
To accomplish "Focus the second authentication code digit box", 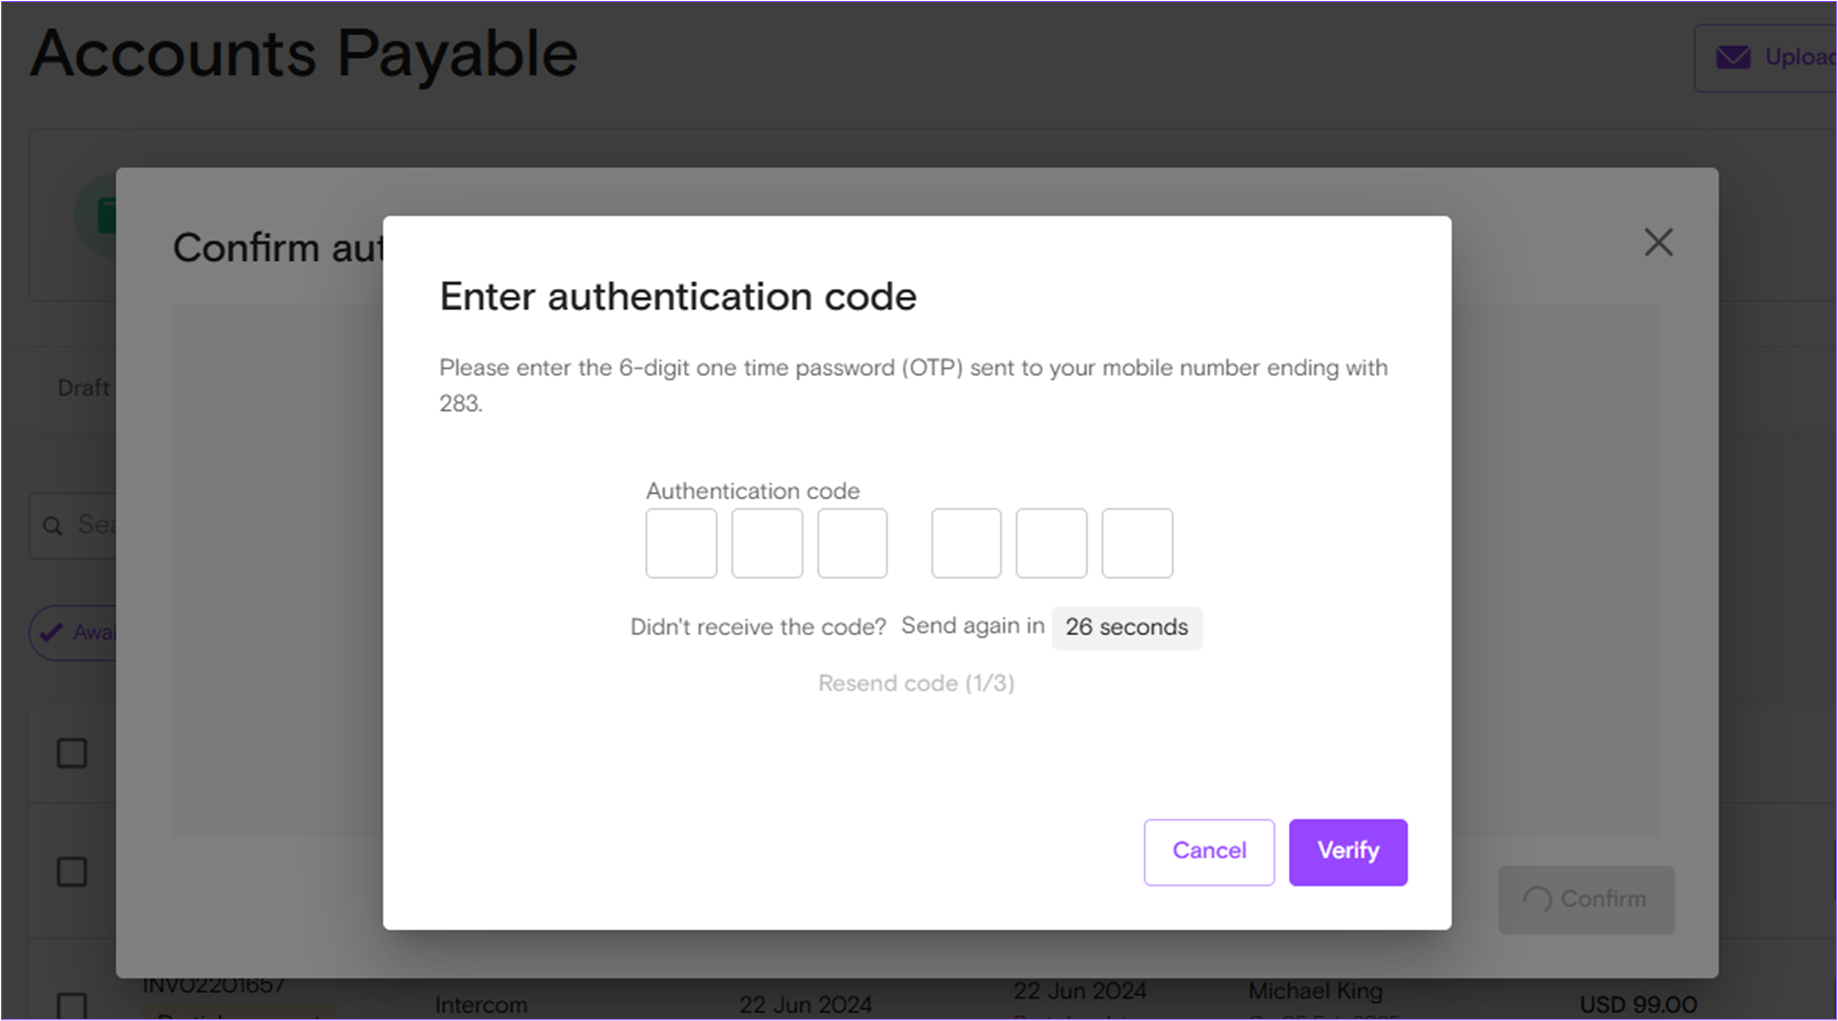I will [767, 543].
